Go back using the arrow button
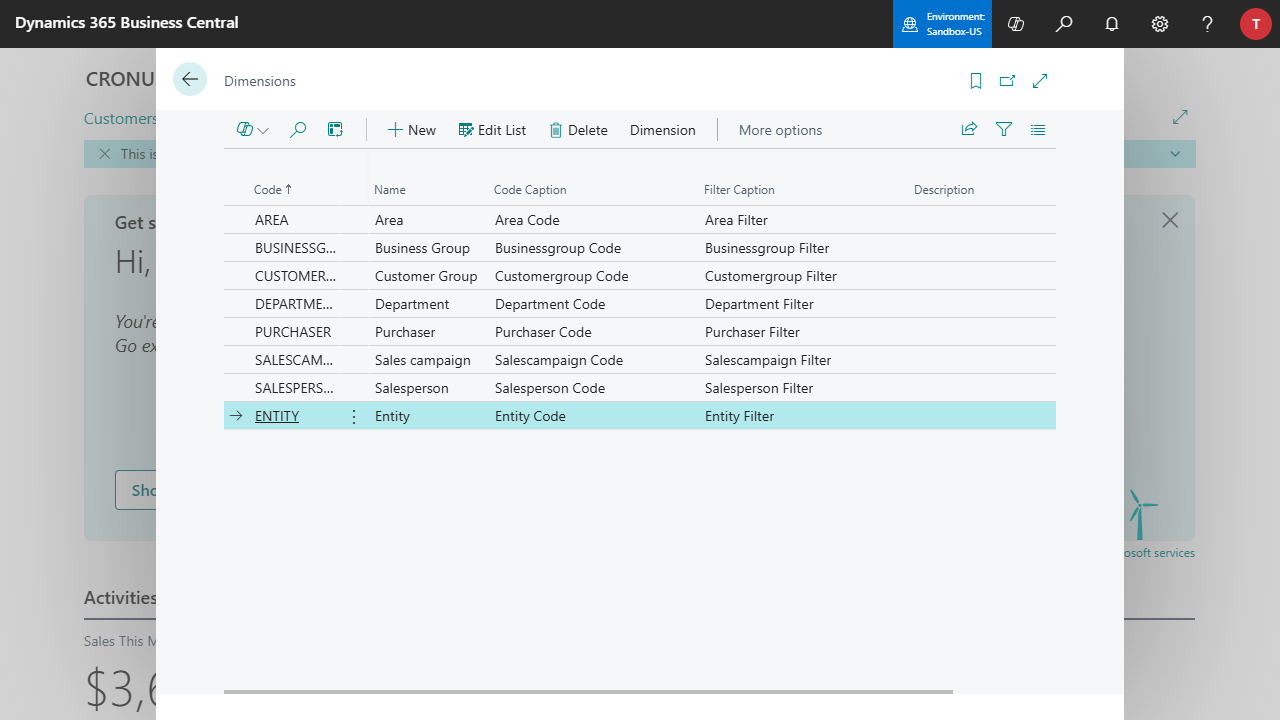The image size is (1280, 720). [190, 80]
